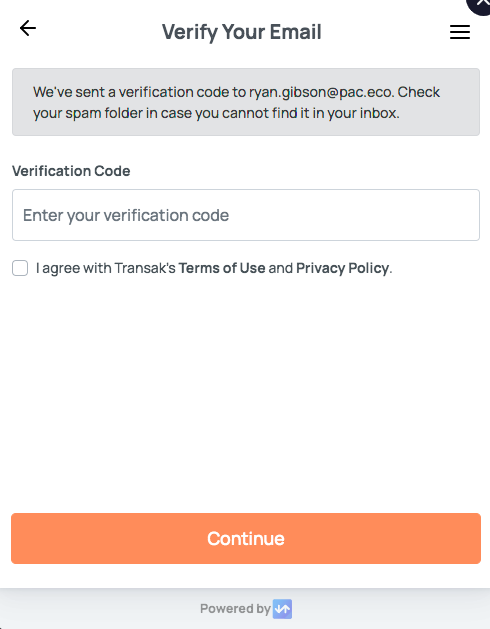Screen dimensions: 490x629
Task: Focus the verification code input field
Action: tap(246, 215)
